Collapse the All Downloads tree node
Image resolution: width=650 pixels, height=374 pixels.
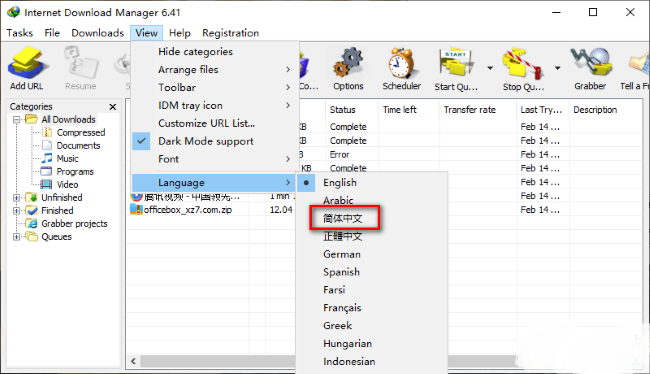16,120
